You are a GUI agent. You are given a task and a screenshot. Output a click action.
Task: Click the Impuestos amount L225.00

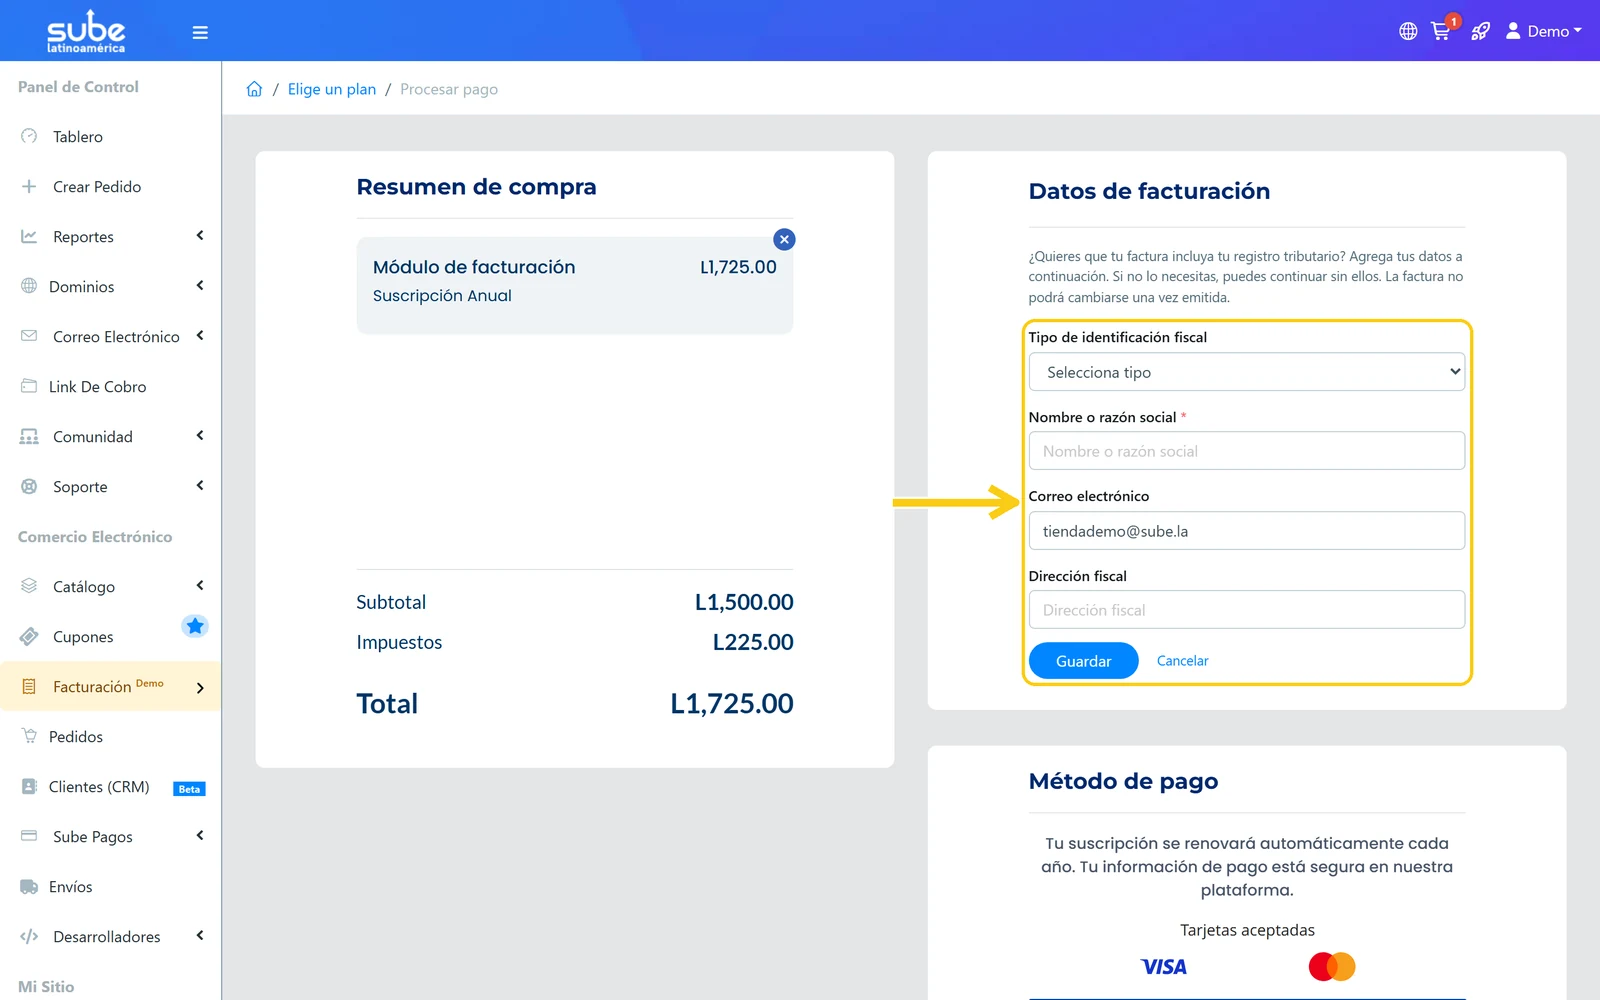click(x=753, y=642)
